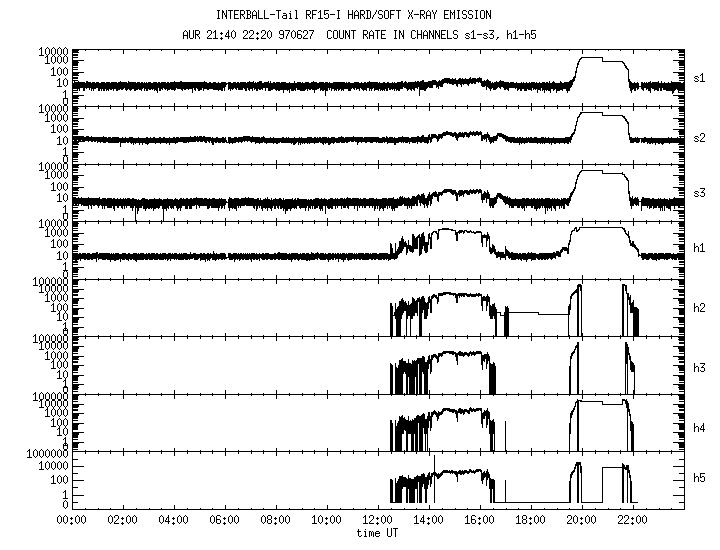Select the 08:00 time axis label
The height and width of the screenshot is (550, 720).
(x=275, y=520)
